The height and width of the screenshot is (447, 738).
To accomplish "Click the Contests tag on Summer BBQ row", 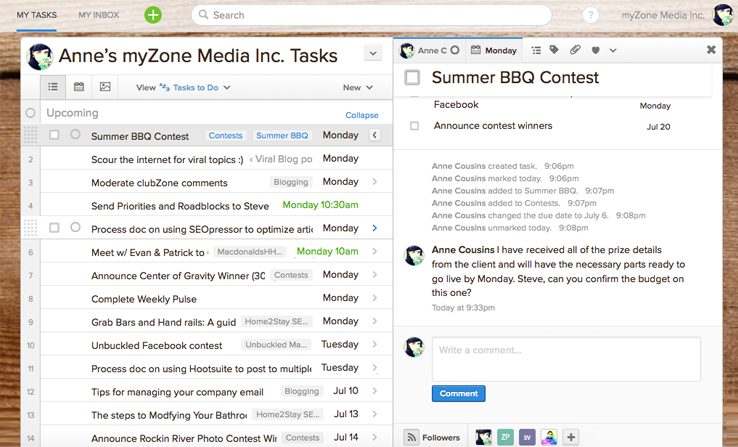I will (x=225, y=136).
